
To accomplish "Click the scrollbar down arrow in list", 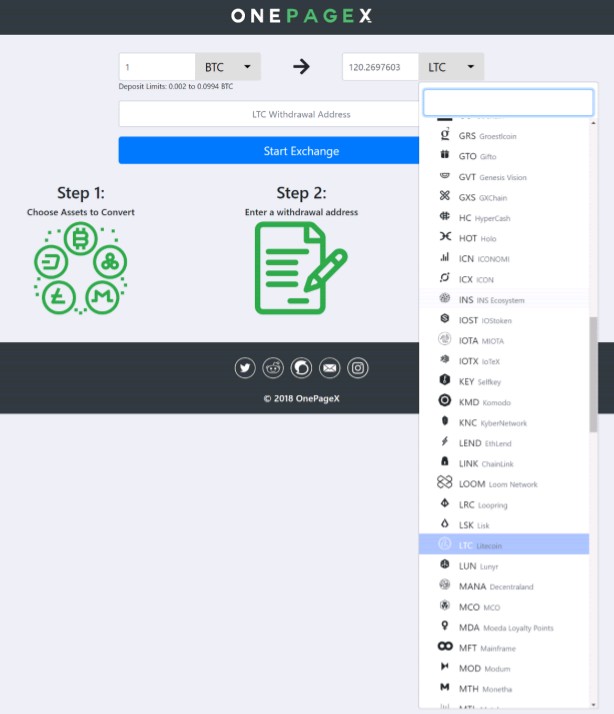I will 593,705.
